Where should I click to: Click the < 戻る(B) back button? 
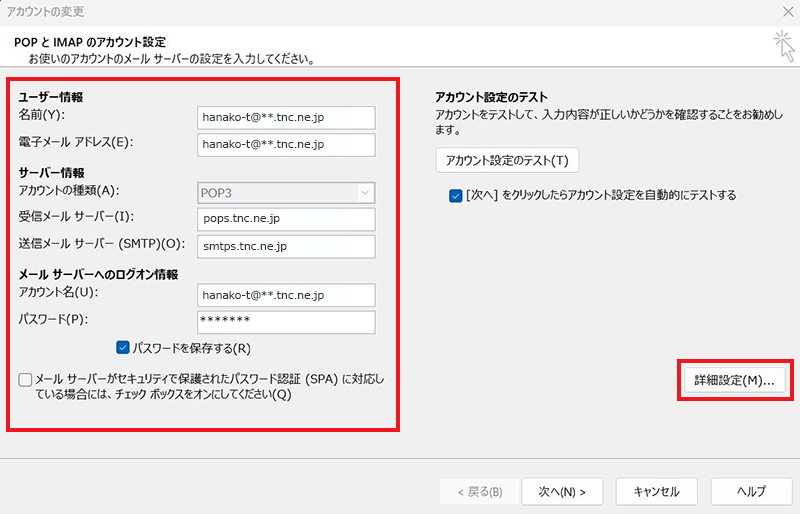coord(479,492)
